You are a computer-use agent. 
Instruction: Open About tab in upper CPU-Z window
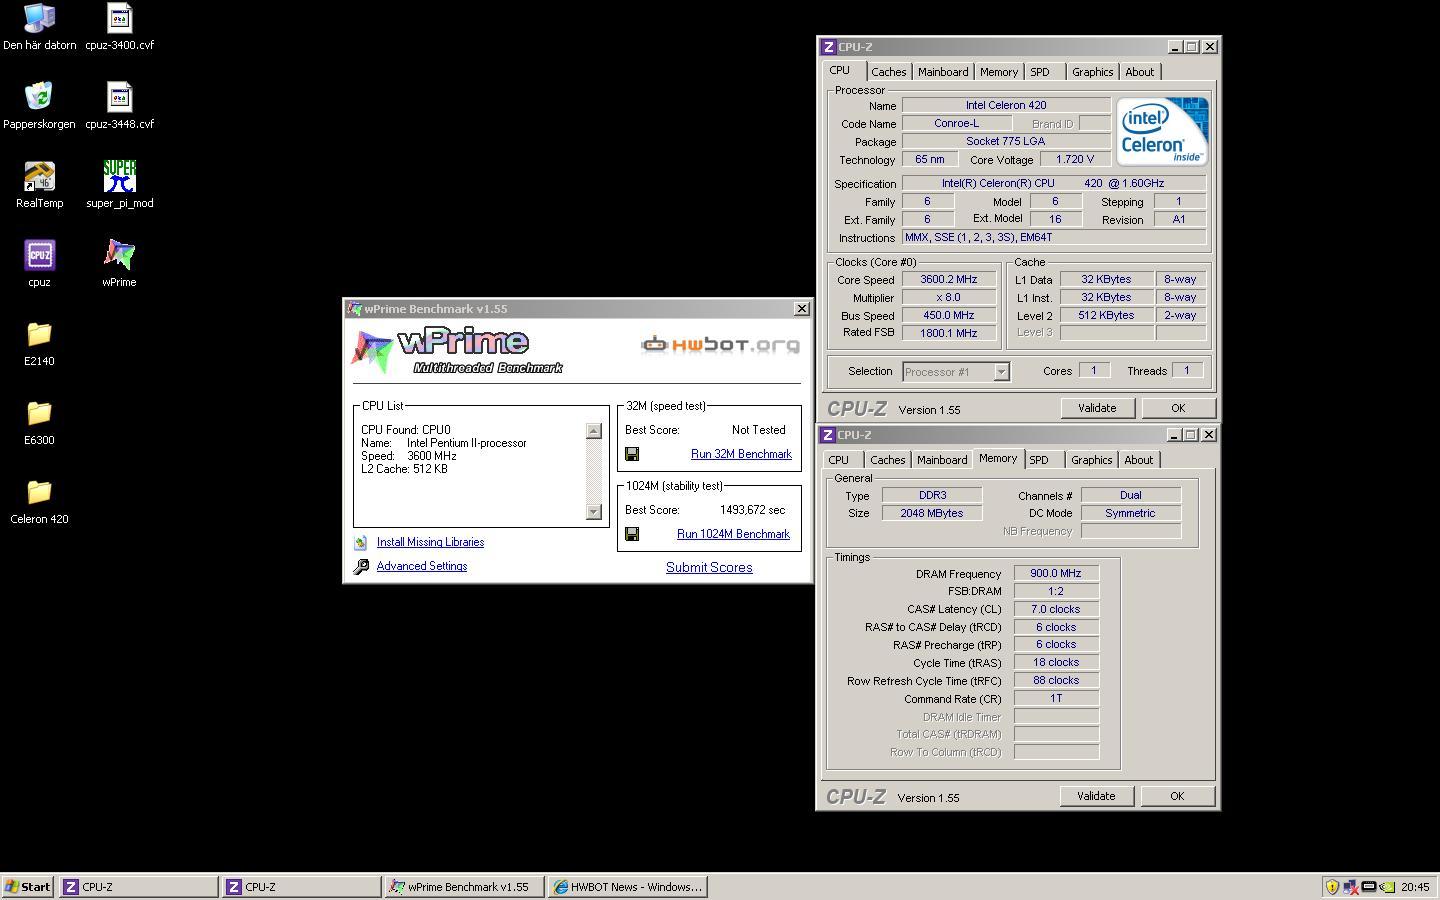click(x=1139, y=72)
